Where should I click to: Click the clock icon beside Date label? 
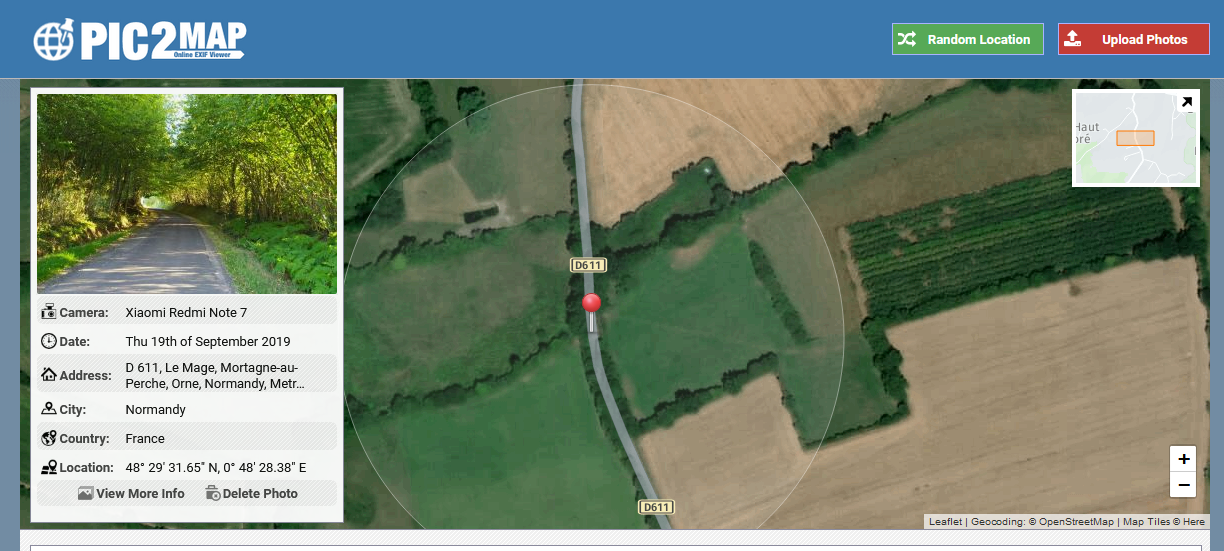click(49, 341)
